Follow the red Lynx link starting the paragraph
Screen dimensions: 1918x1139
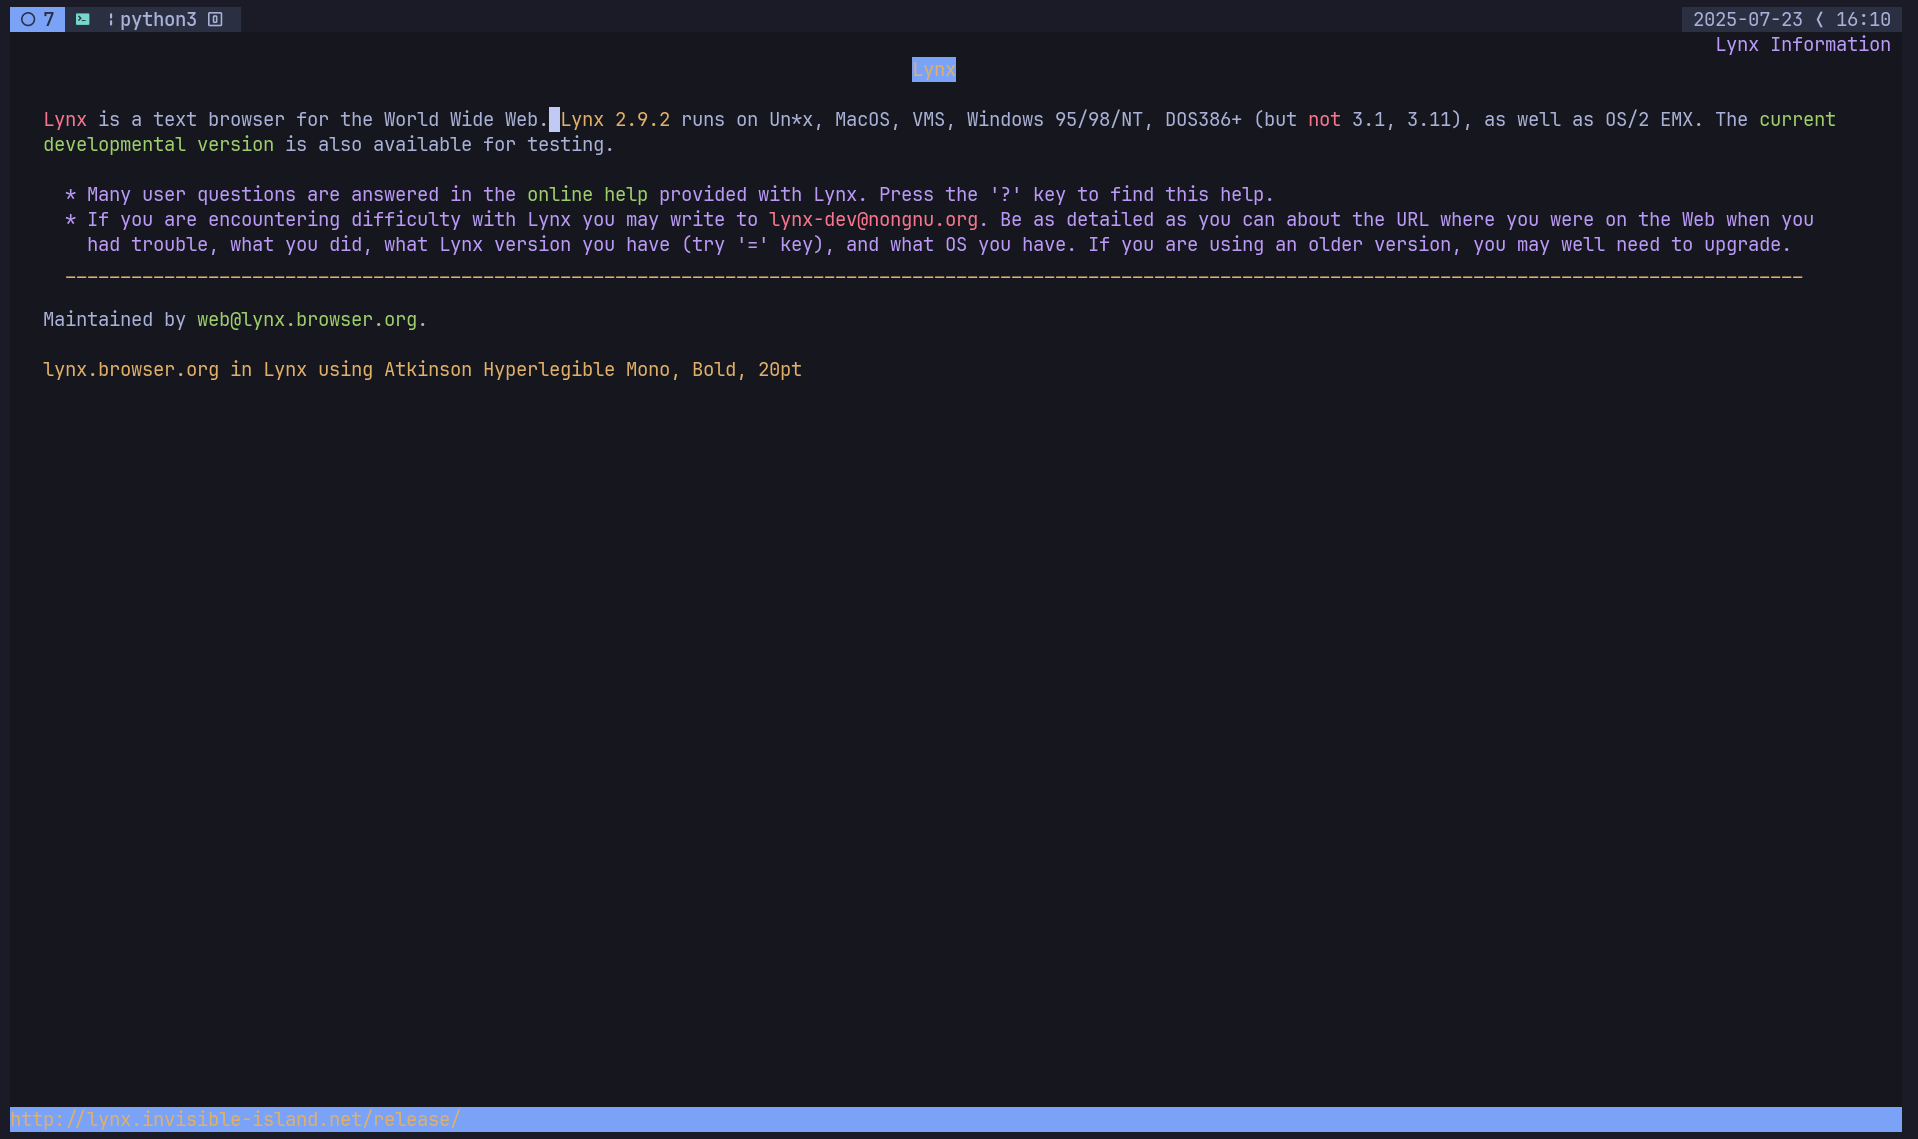click(x=65, y=119)
